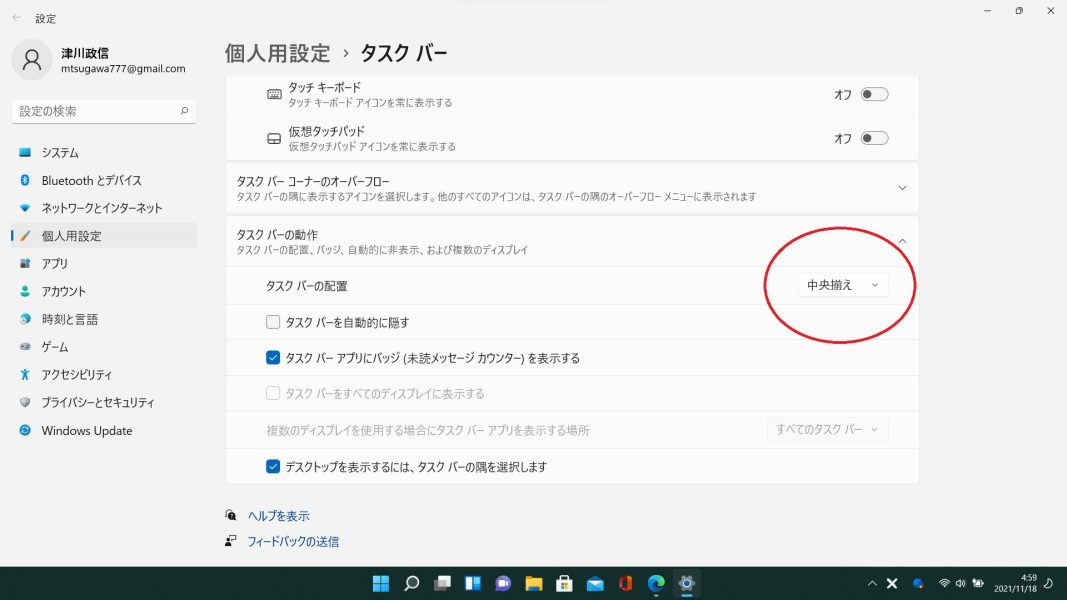
Task: Check タスク バーを自動的に隠す checkbox
Action: click(273, 322)
